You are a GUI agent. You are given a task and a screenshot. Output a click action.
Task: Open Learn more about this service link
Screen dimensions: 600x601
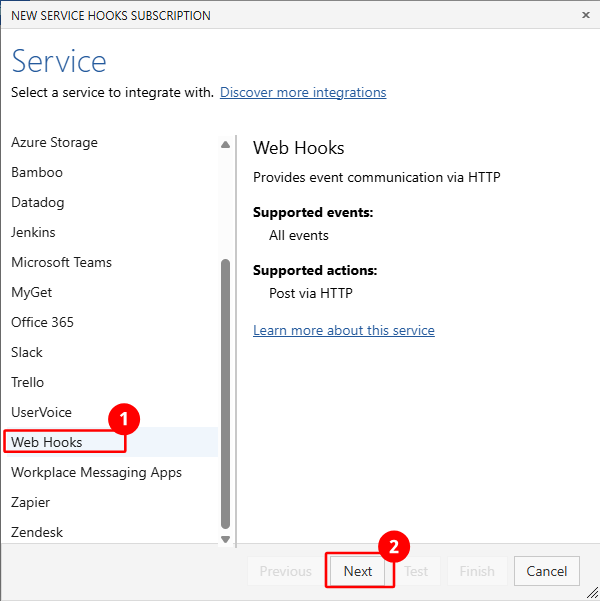pos(344,330)
